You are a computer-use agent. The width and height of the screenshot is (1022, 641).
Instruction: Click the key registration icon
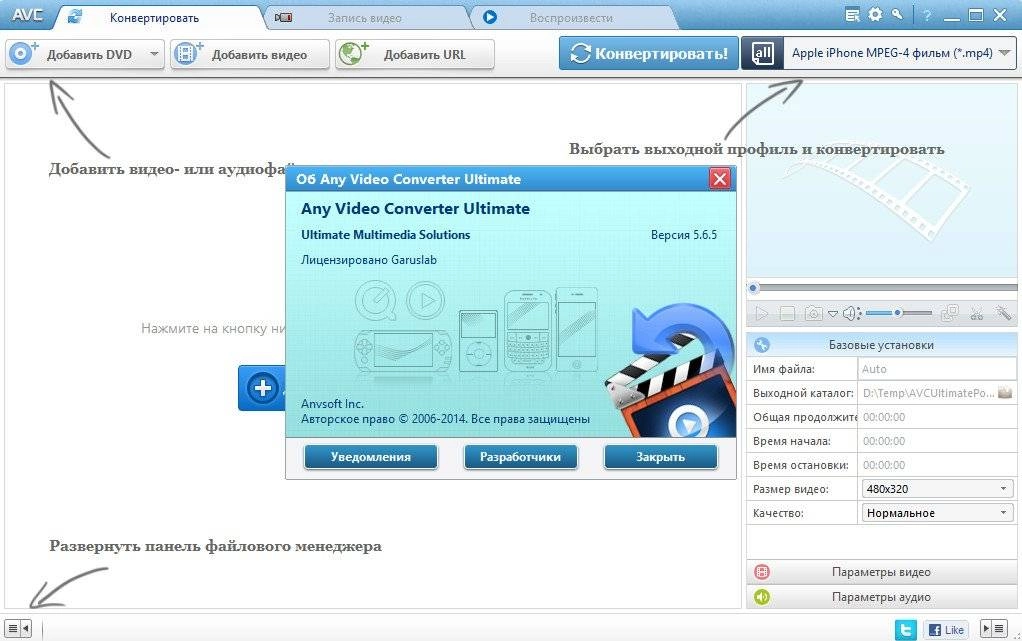898,14
